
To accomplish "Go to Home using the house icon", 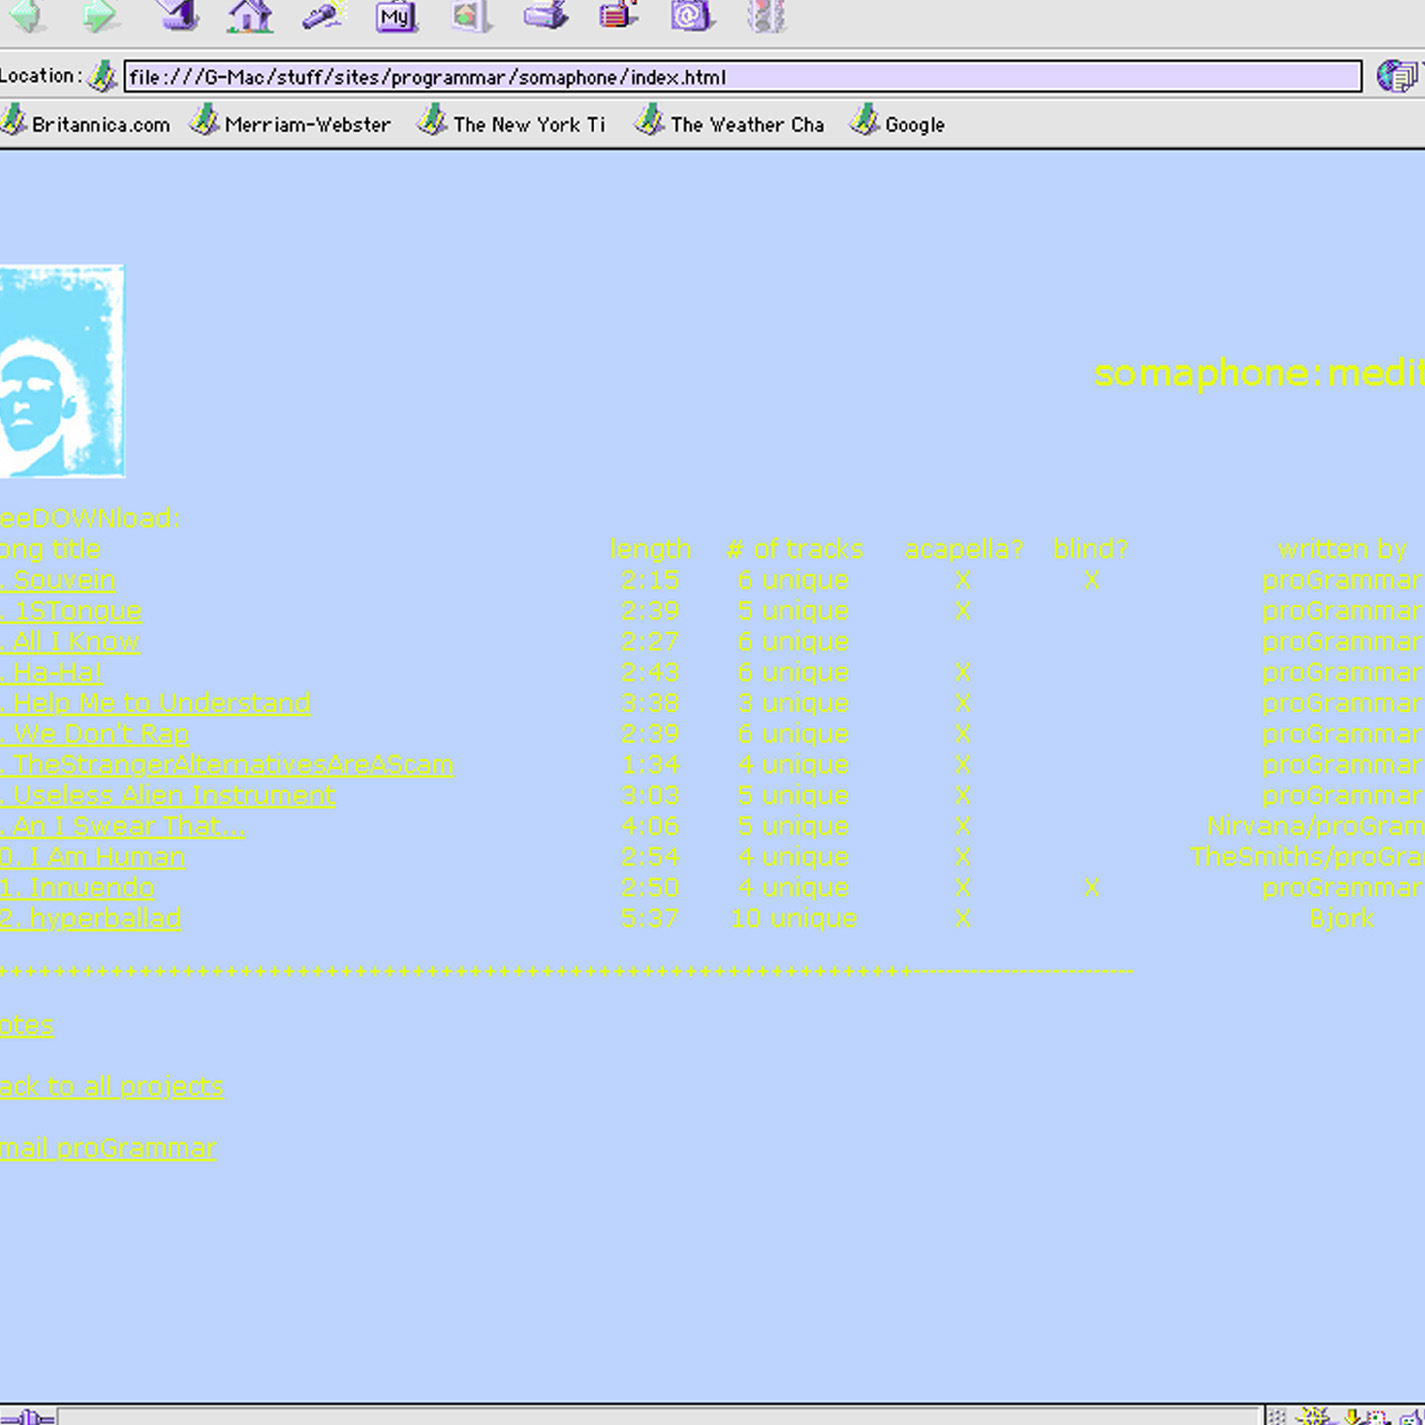I will point(250,15).
